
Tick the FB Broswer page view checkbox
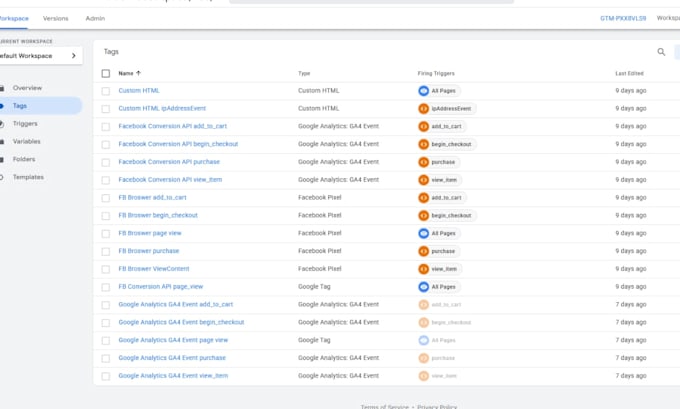pos(106,234)
